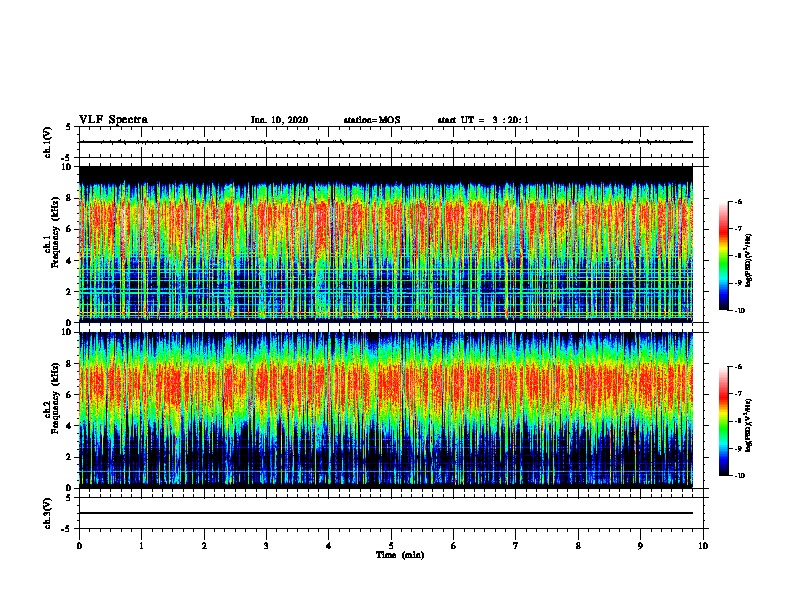792x612 pixels.
Task: Click the "ch.3(V)" waveform axis label
Action: click(x=47, y=513)
